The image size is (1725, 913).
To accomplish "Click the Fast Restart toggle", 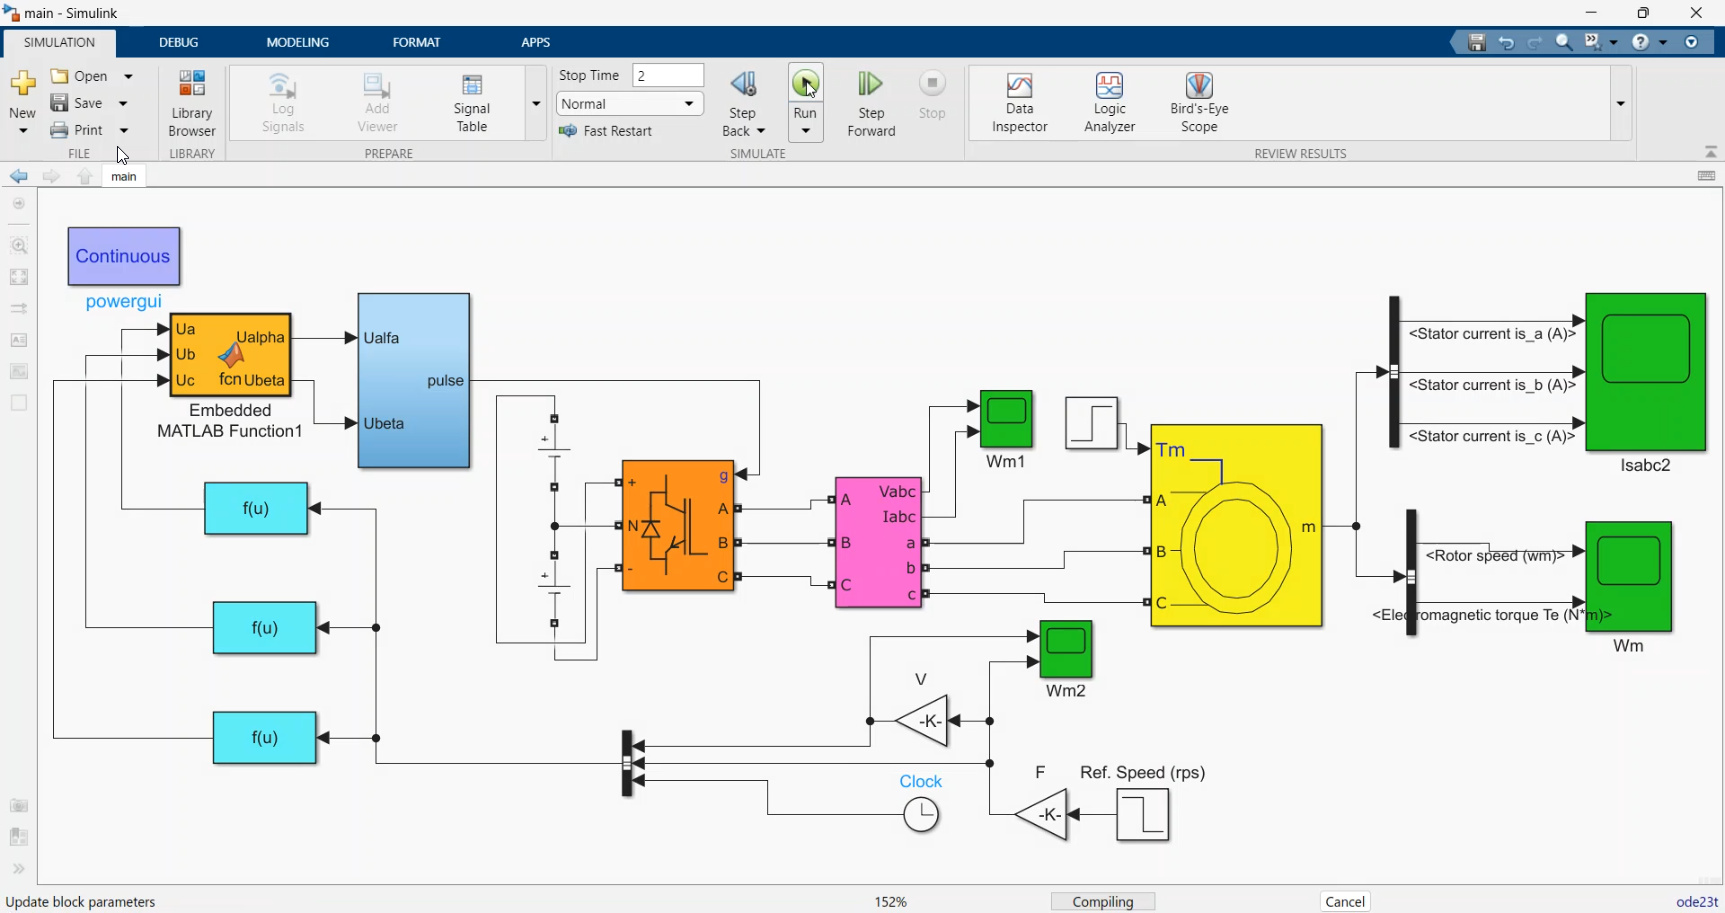I will (606, 131).
